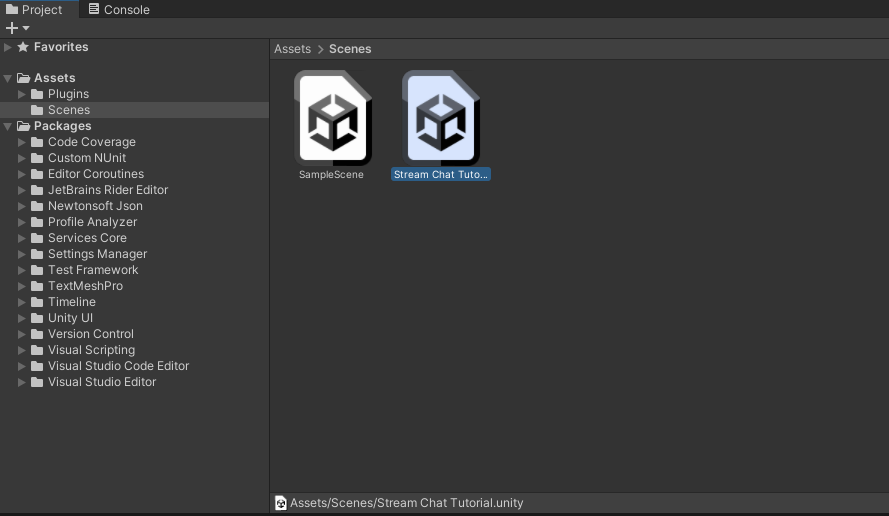Expand the Visual Studio Editor package arrow

click(22, 382)
